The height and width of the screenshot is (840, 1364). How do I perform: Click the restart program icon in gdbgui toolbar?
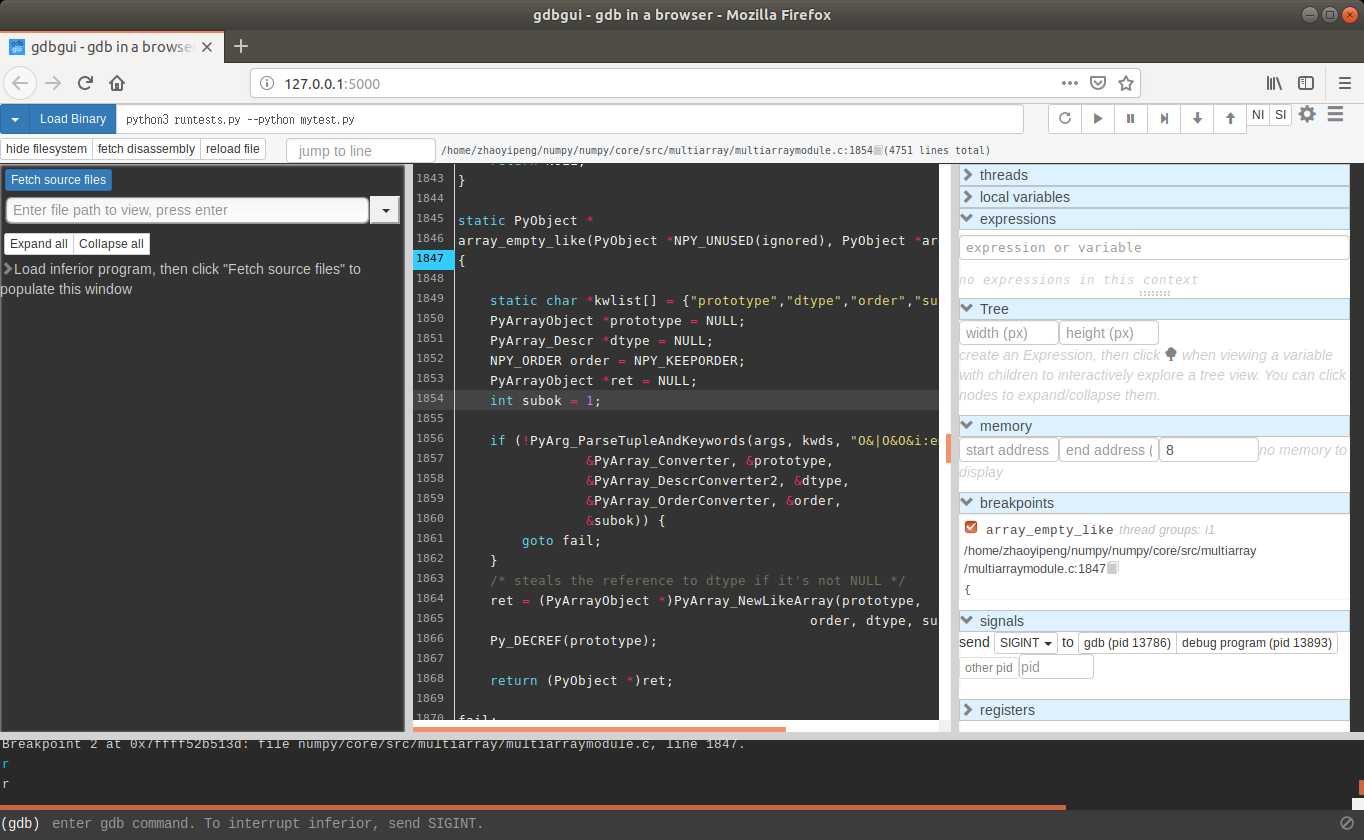pos(1065,118)
